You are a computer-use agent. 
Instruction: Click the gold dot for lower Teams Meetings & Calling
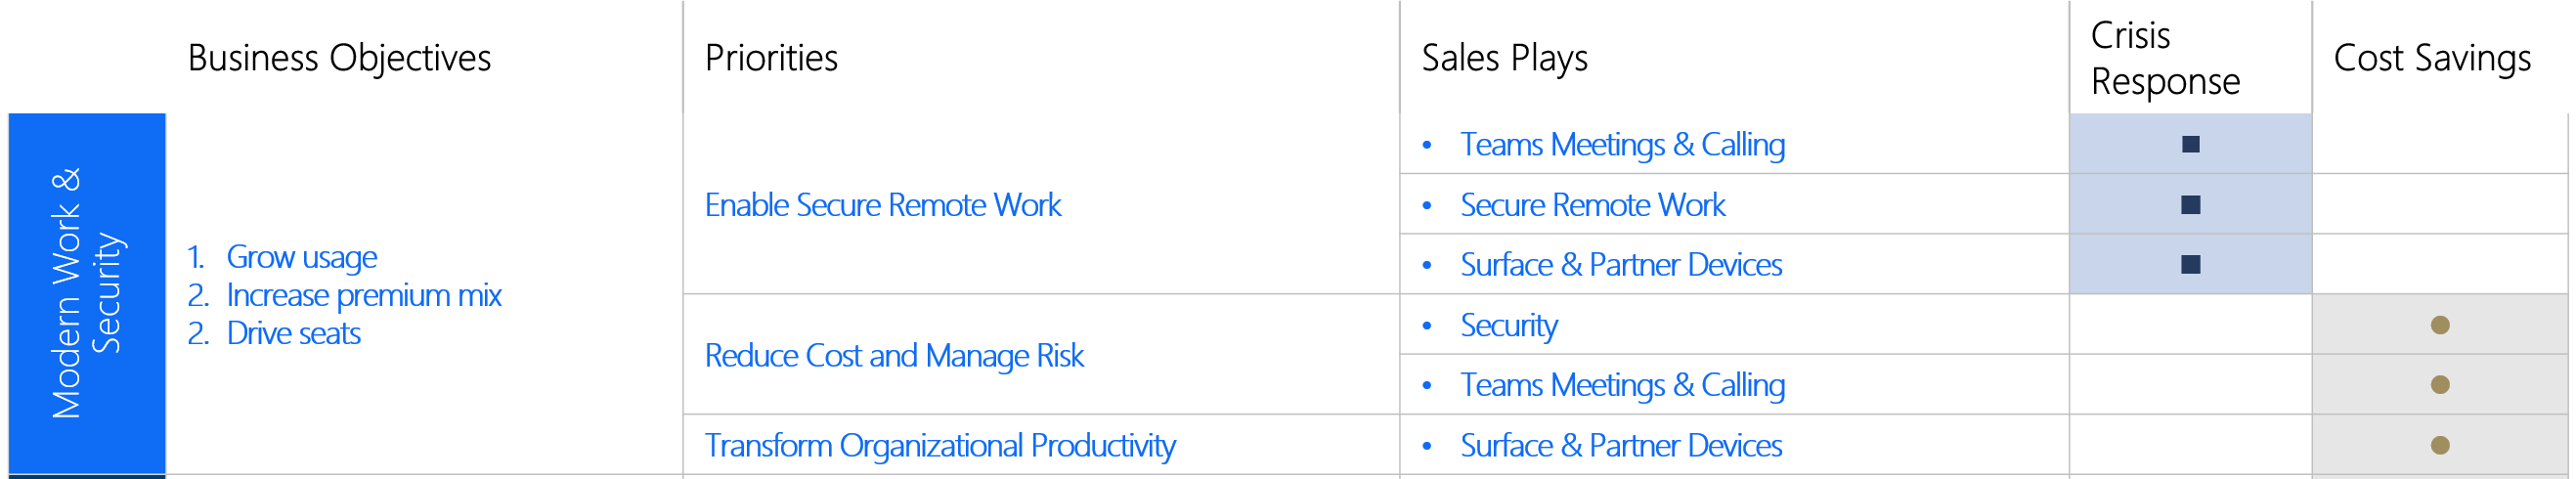pyautogui.click(x=2439, y=385)
